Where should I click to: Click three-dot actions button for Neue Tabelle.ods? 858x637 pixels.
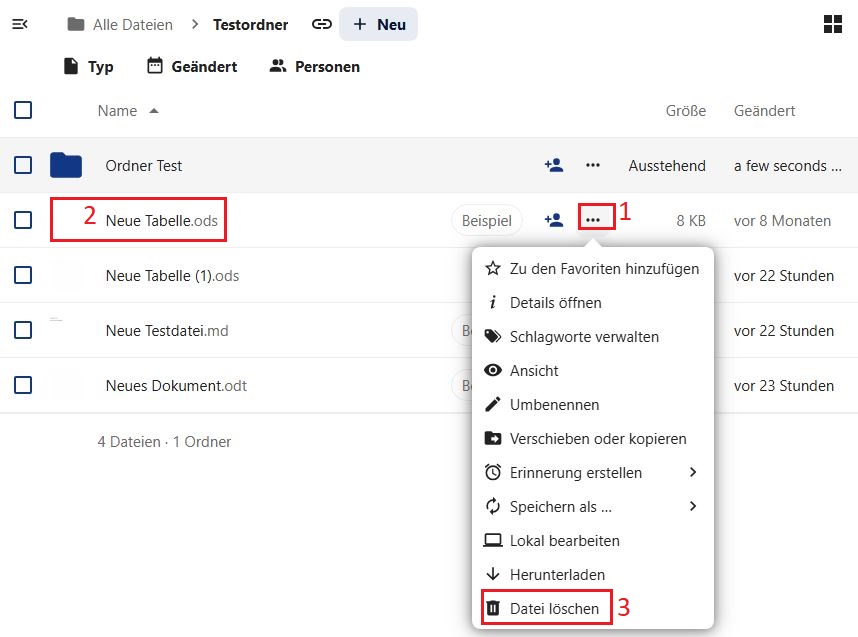[594, 220]
